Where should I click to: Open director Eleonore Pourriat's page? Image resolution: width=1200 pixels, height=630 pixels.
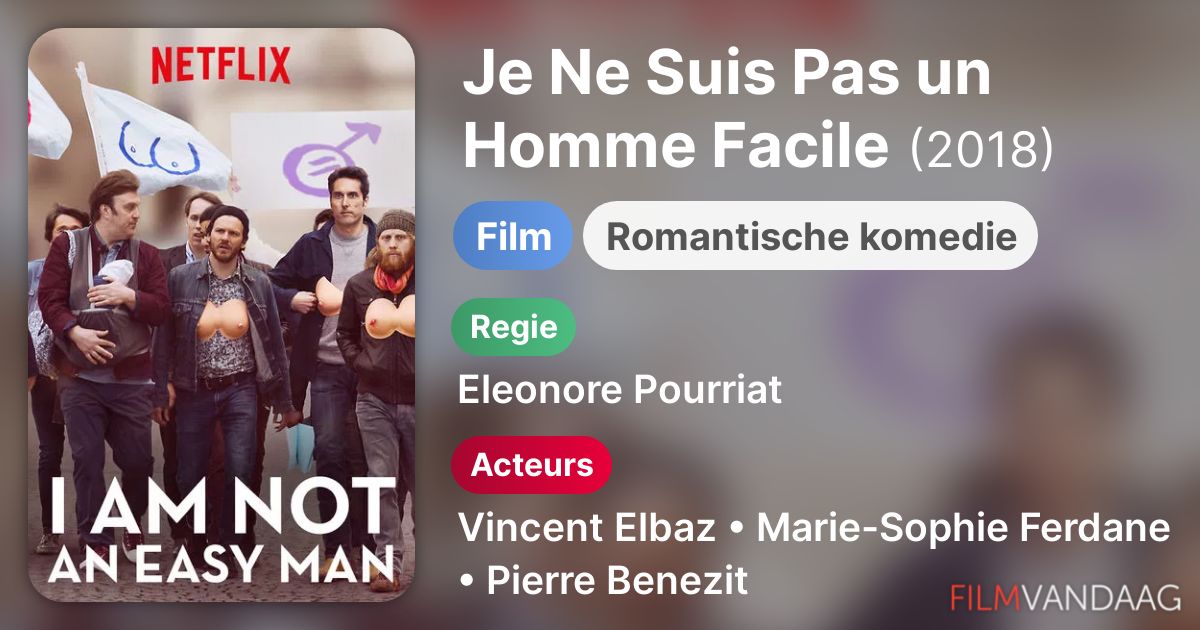coord(619,391)
